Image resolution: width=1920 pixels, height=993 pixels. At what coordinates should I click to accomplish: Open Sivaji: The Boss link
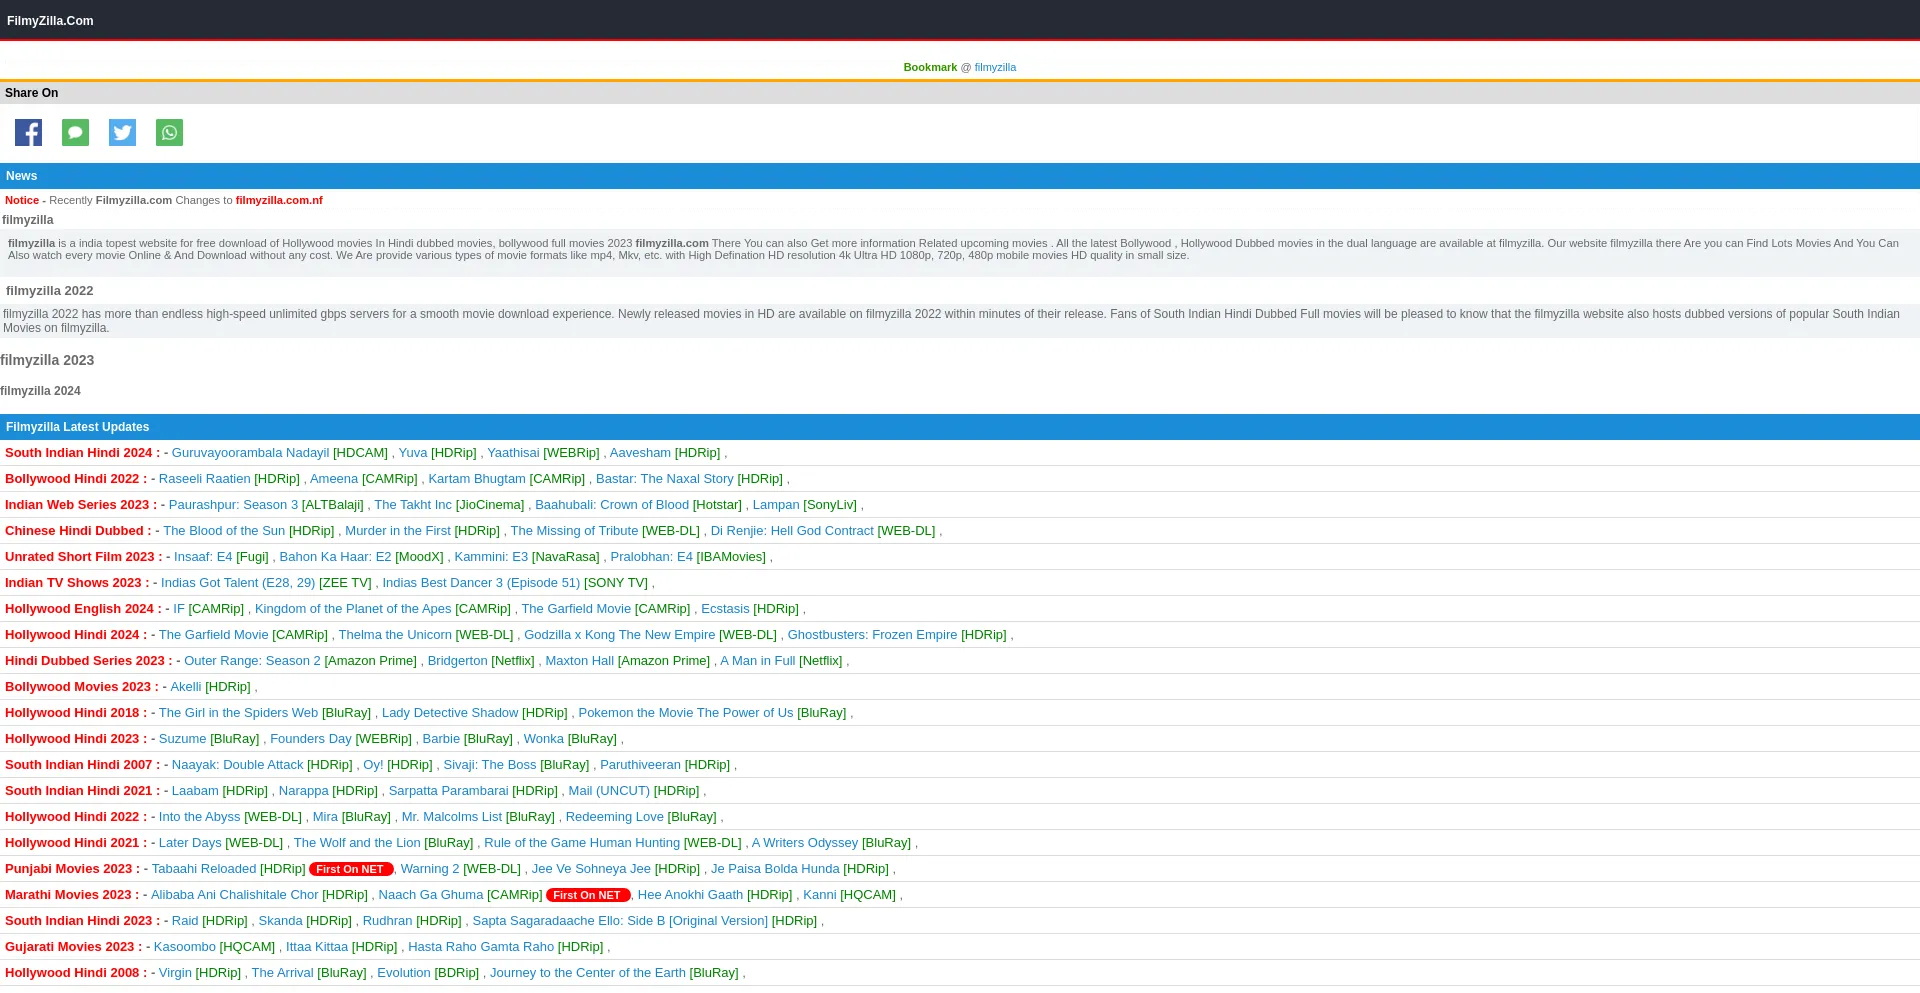click(490, 765)
